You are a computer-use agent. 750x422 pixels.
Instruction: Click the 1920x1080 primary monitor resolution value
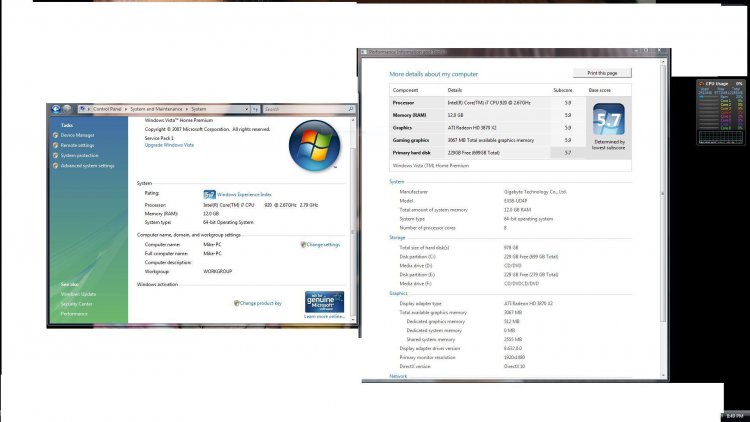coord(514,357)
